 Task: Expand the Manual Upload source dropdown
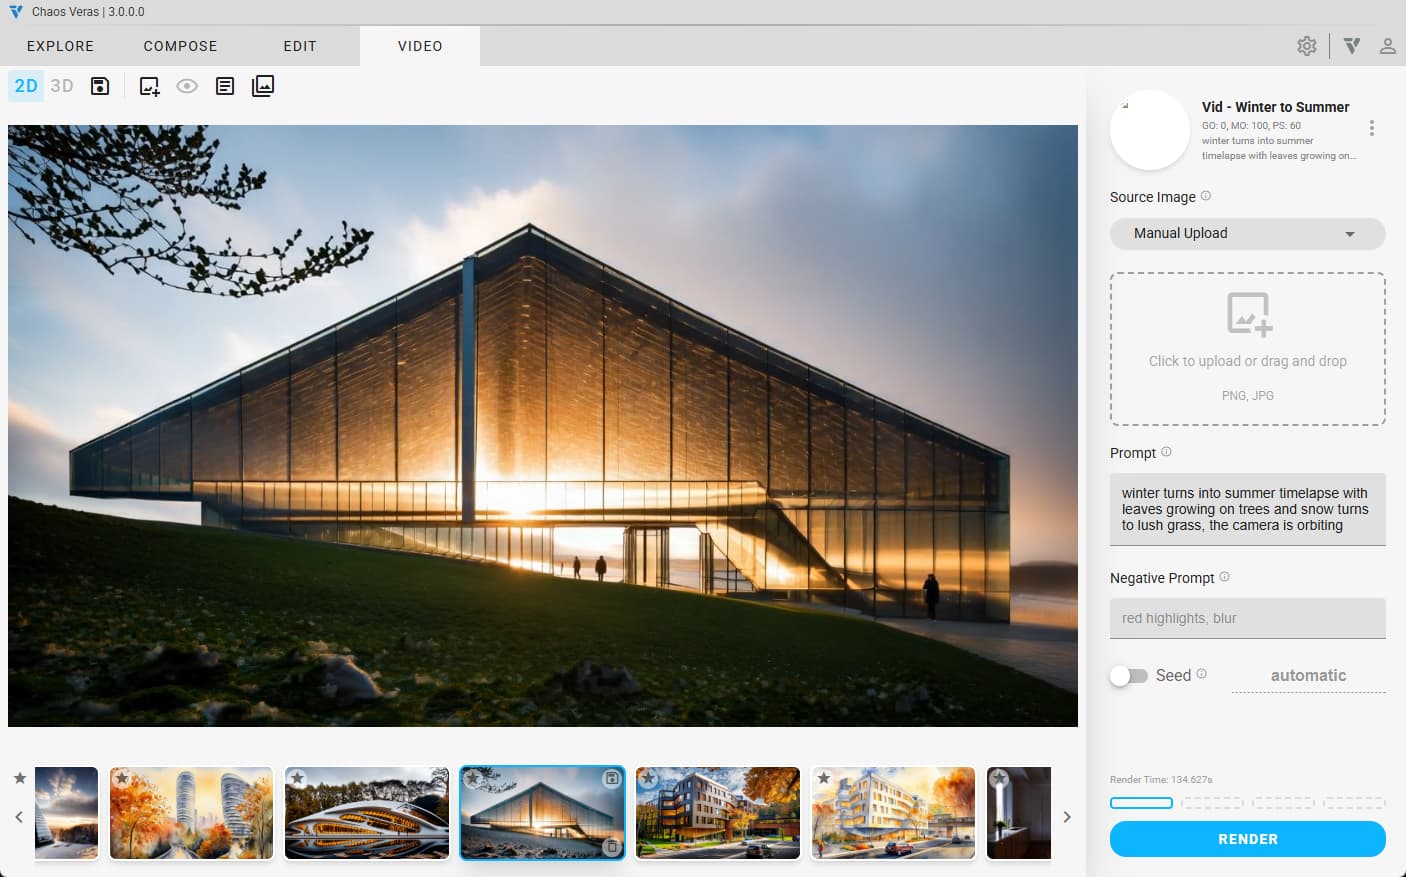[1247, 234]
